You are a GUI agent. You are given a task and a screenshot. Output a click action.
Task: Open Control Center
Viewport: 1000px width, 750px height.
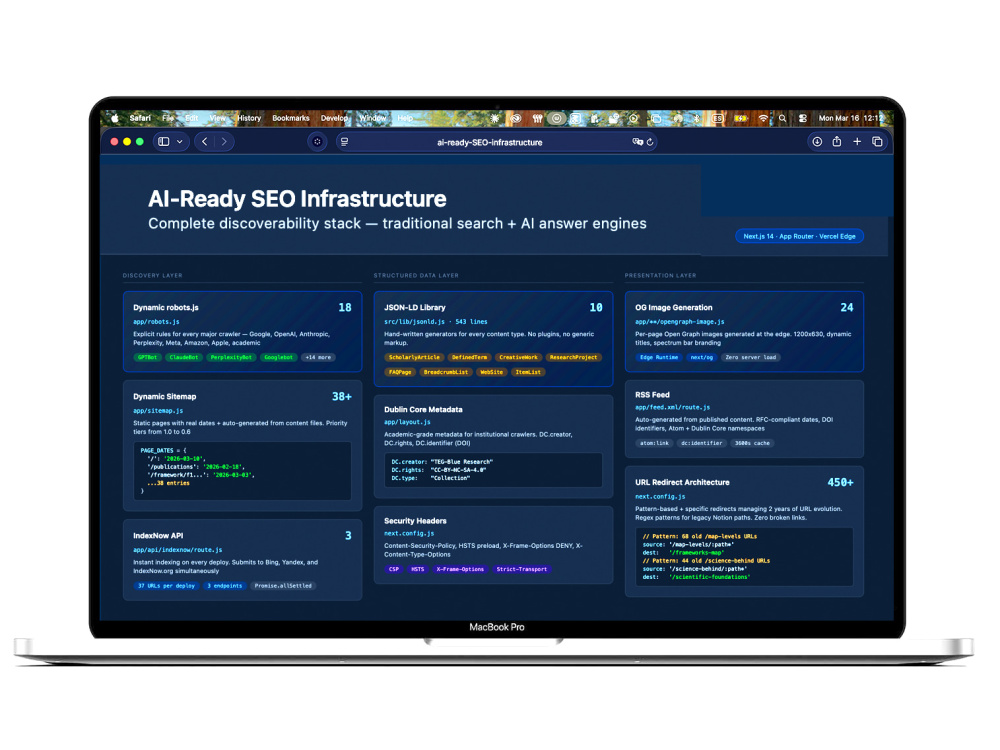pyautogui.click(x=802, y=118)
